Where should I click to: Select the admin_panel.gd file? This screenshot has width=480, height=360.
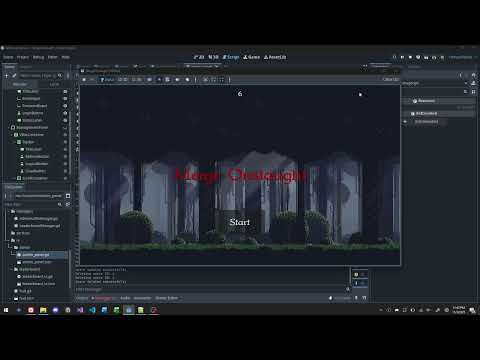(36, 255)
